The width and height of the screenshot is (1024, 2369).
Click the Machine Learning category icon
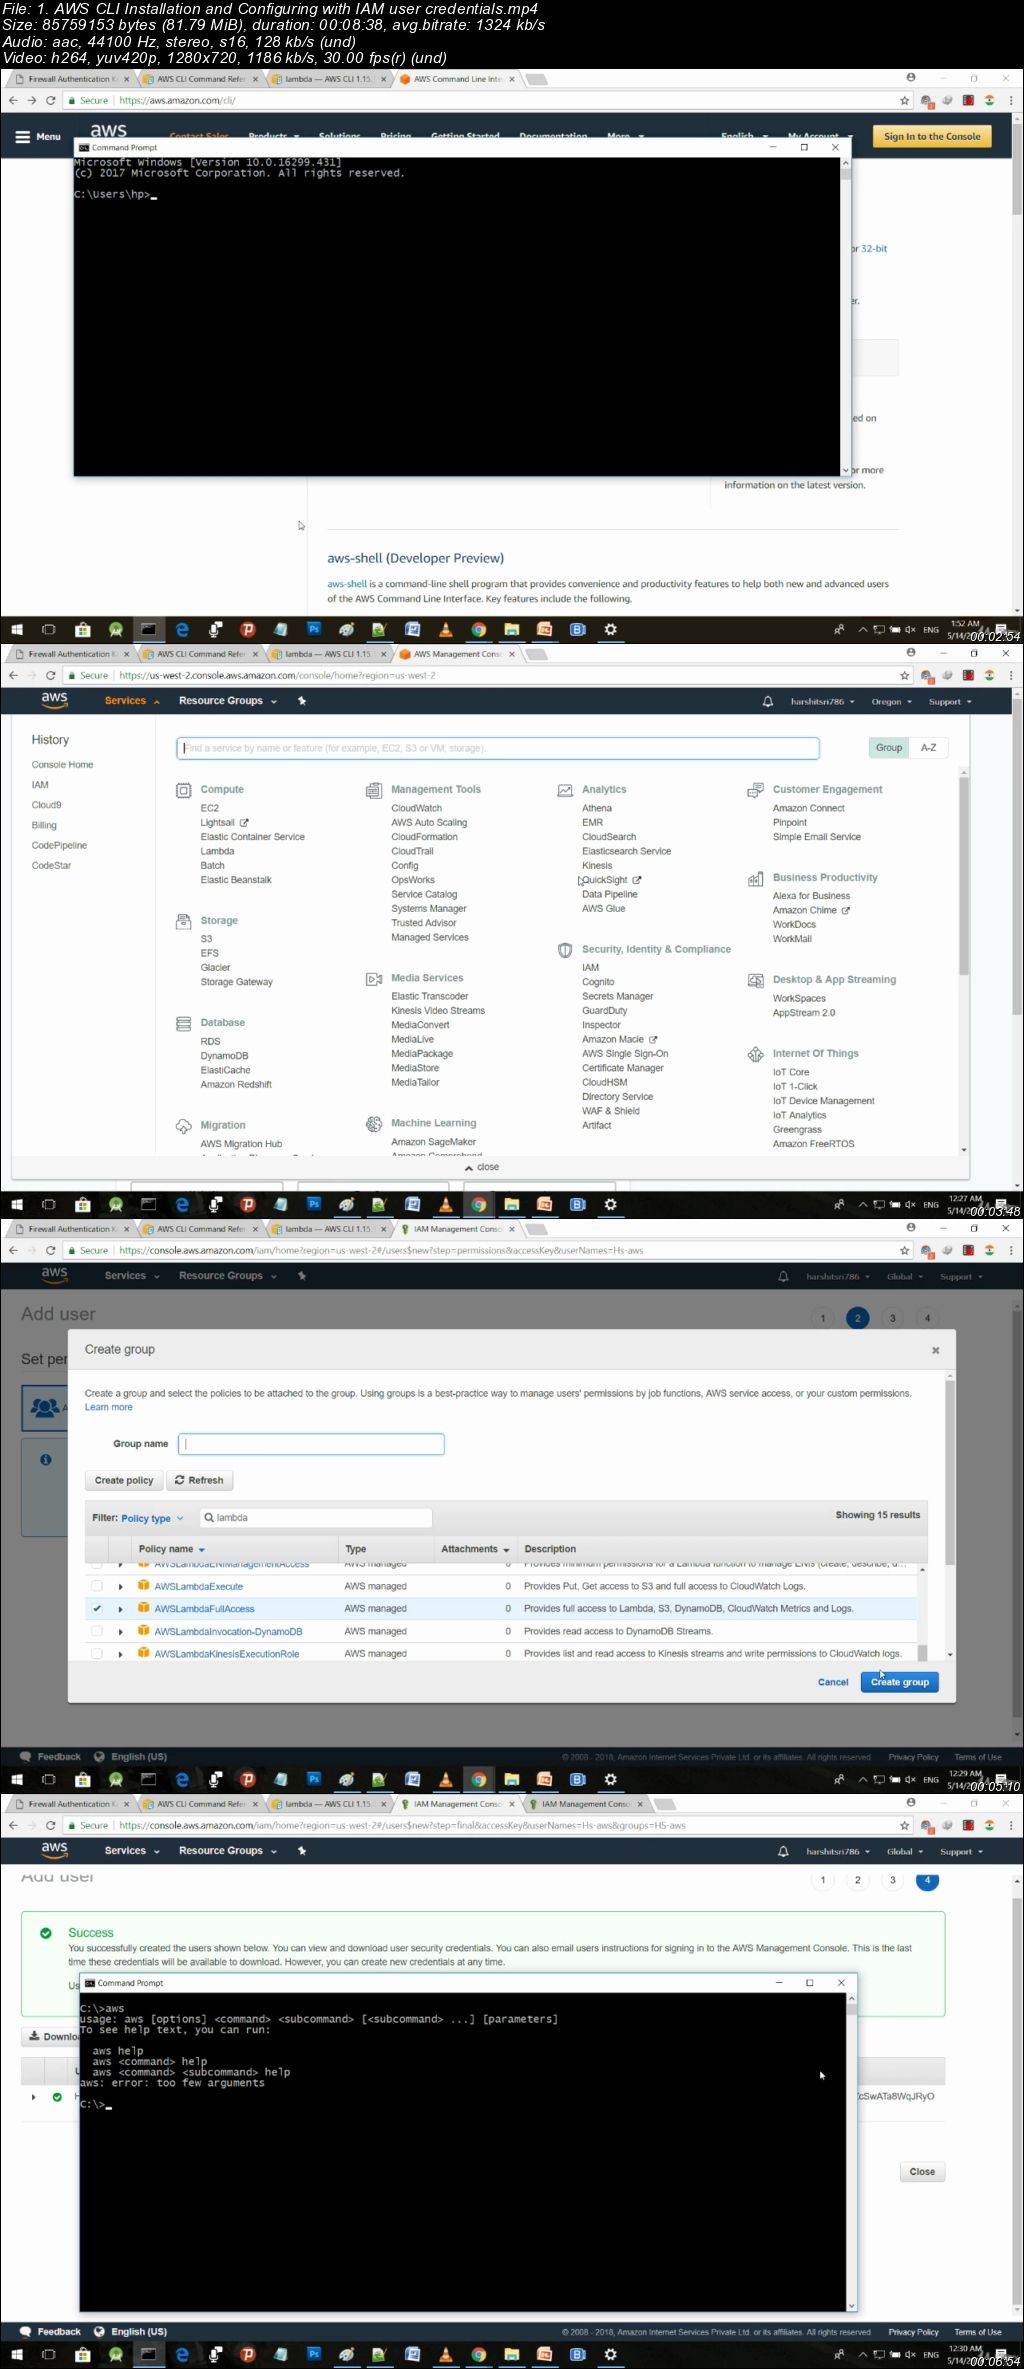pyautogui.click(x=374, y=1124)
